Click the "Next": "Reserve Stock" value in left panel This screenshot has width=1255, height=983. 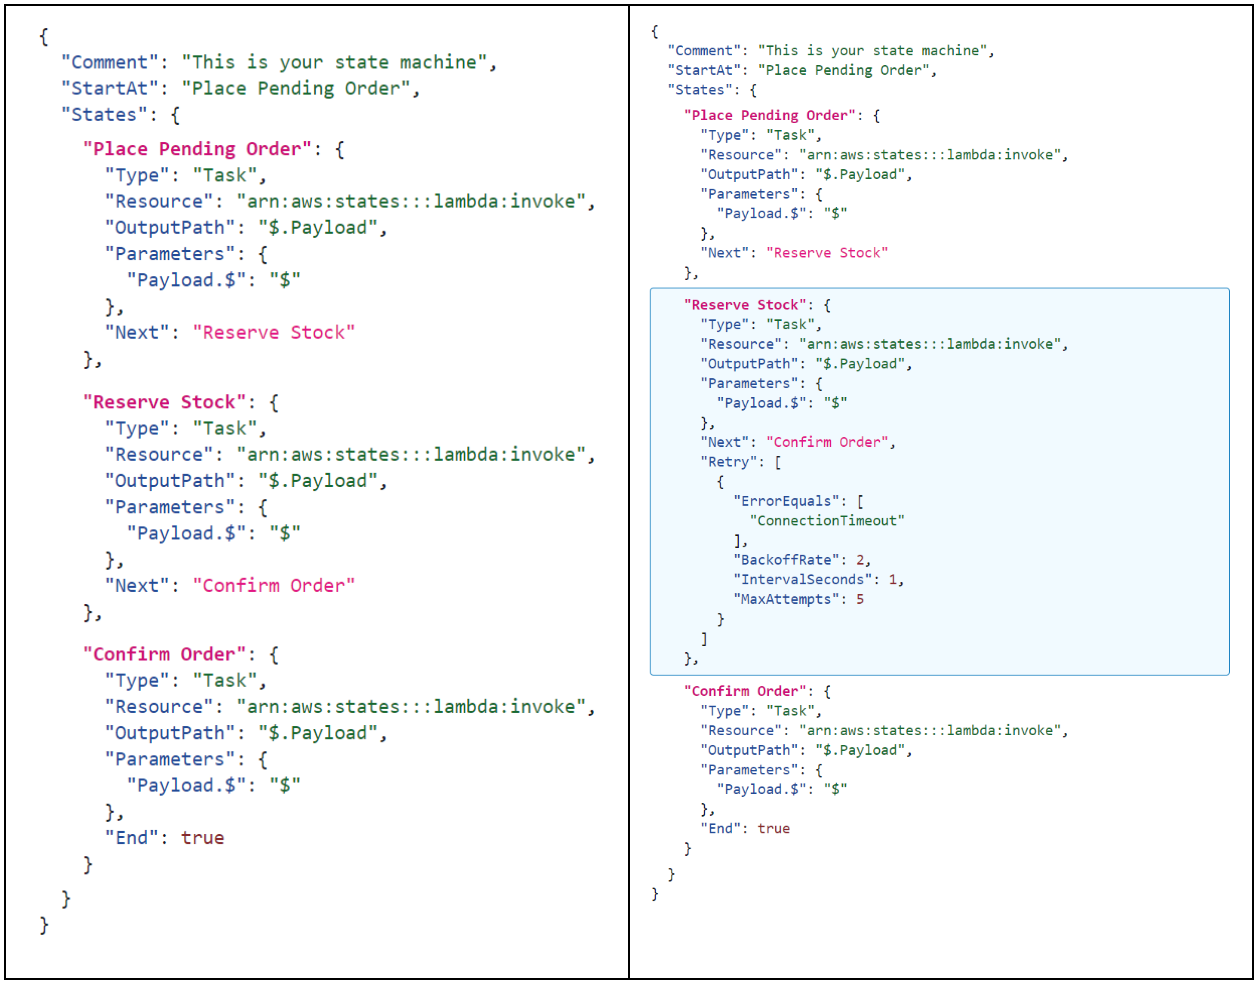pyautogui.click(x=272, y=332)
